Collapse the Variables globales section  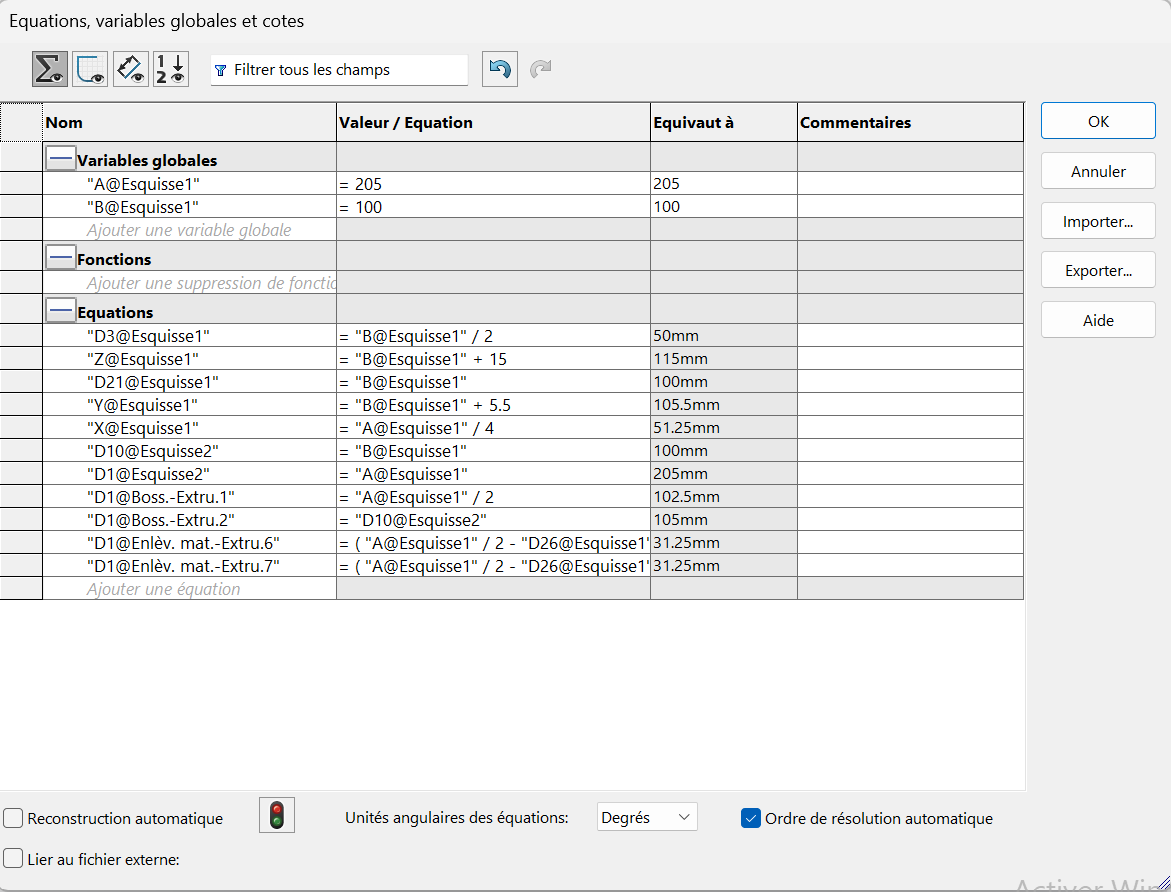(61, 159)
